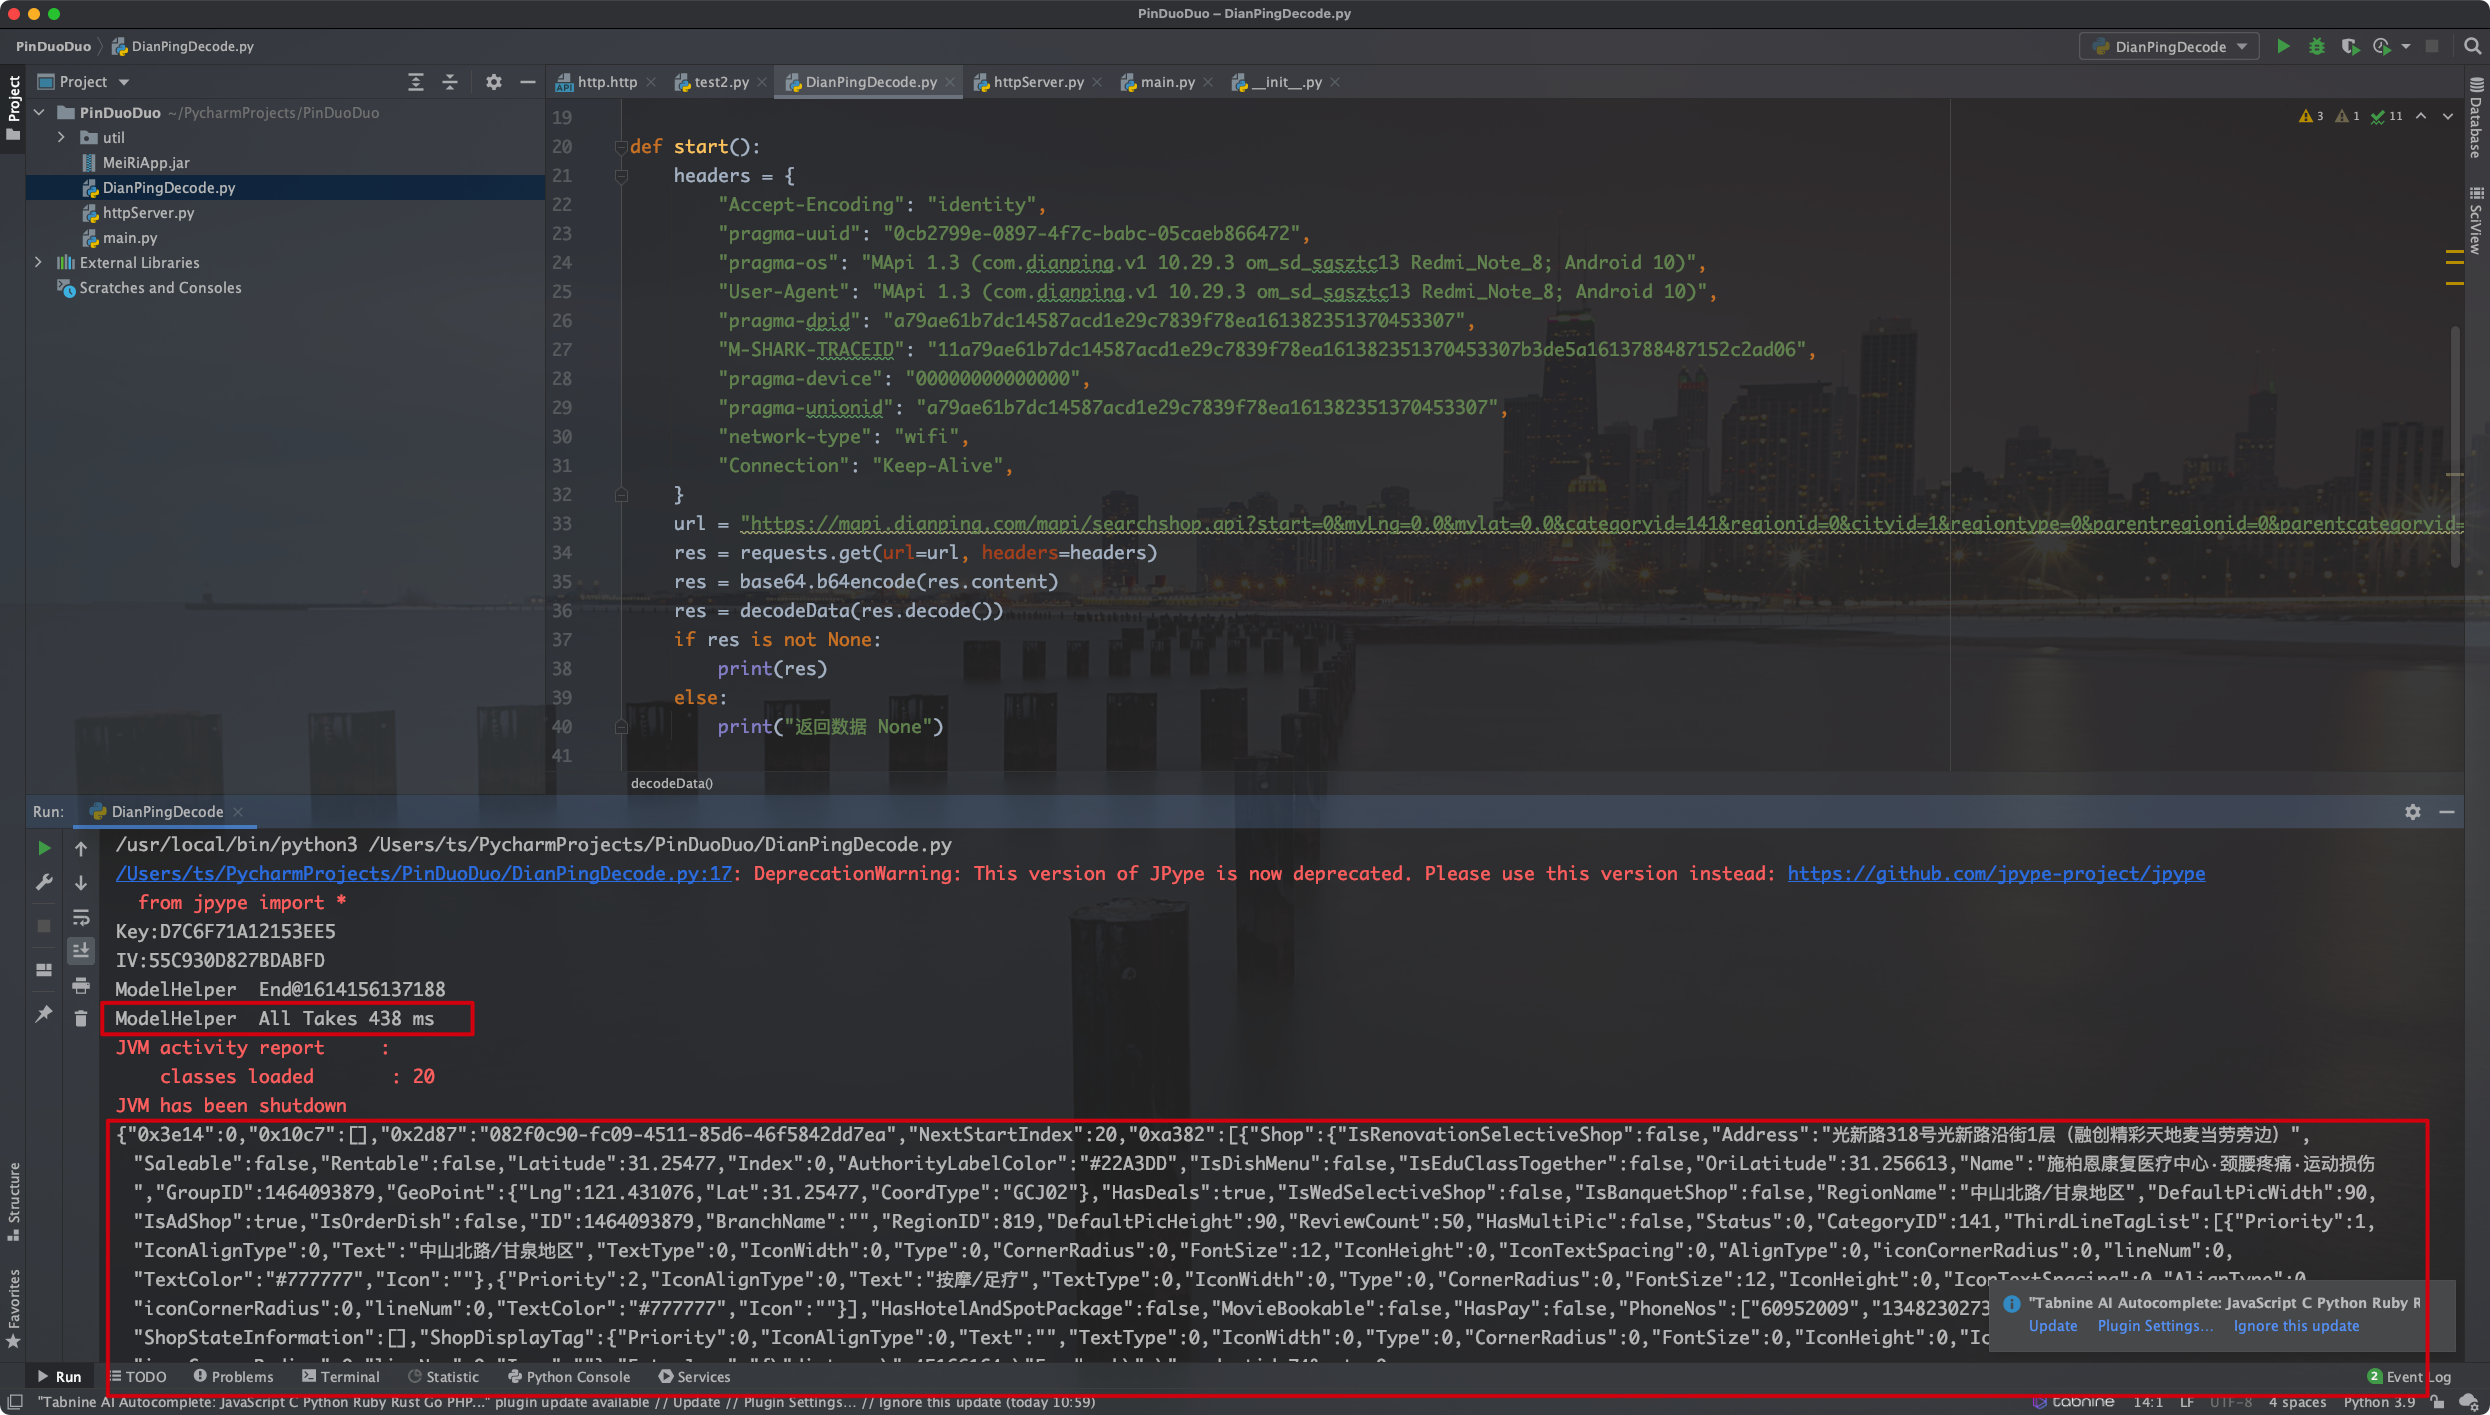This screenshot has width=2490, height=1415.
Task: Switch to the http.http editor tab
Action: pos(606,82)
